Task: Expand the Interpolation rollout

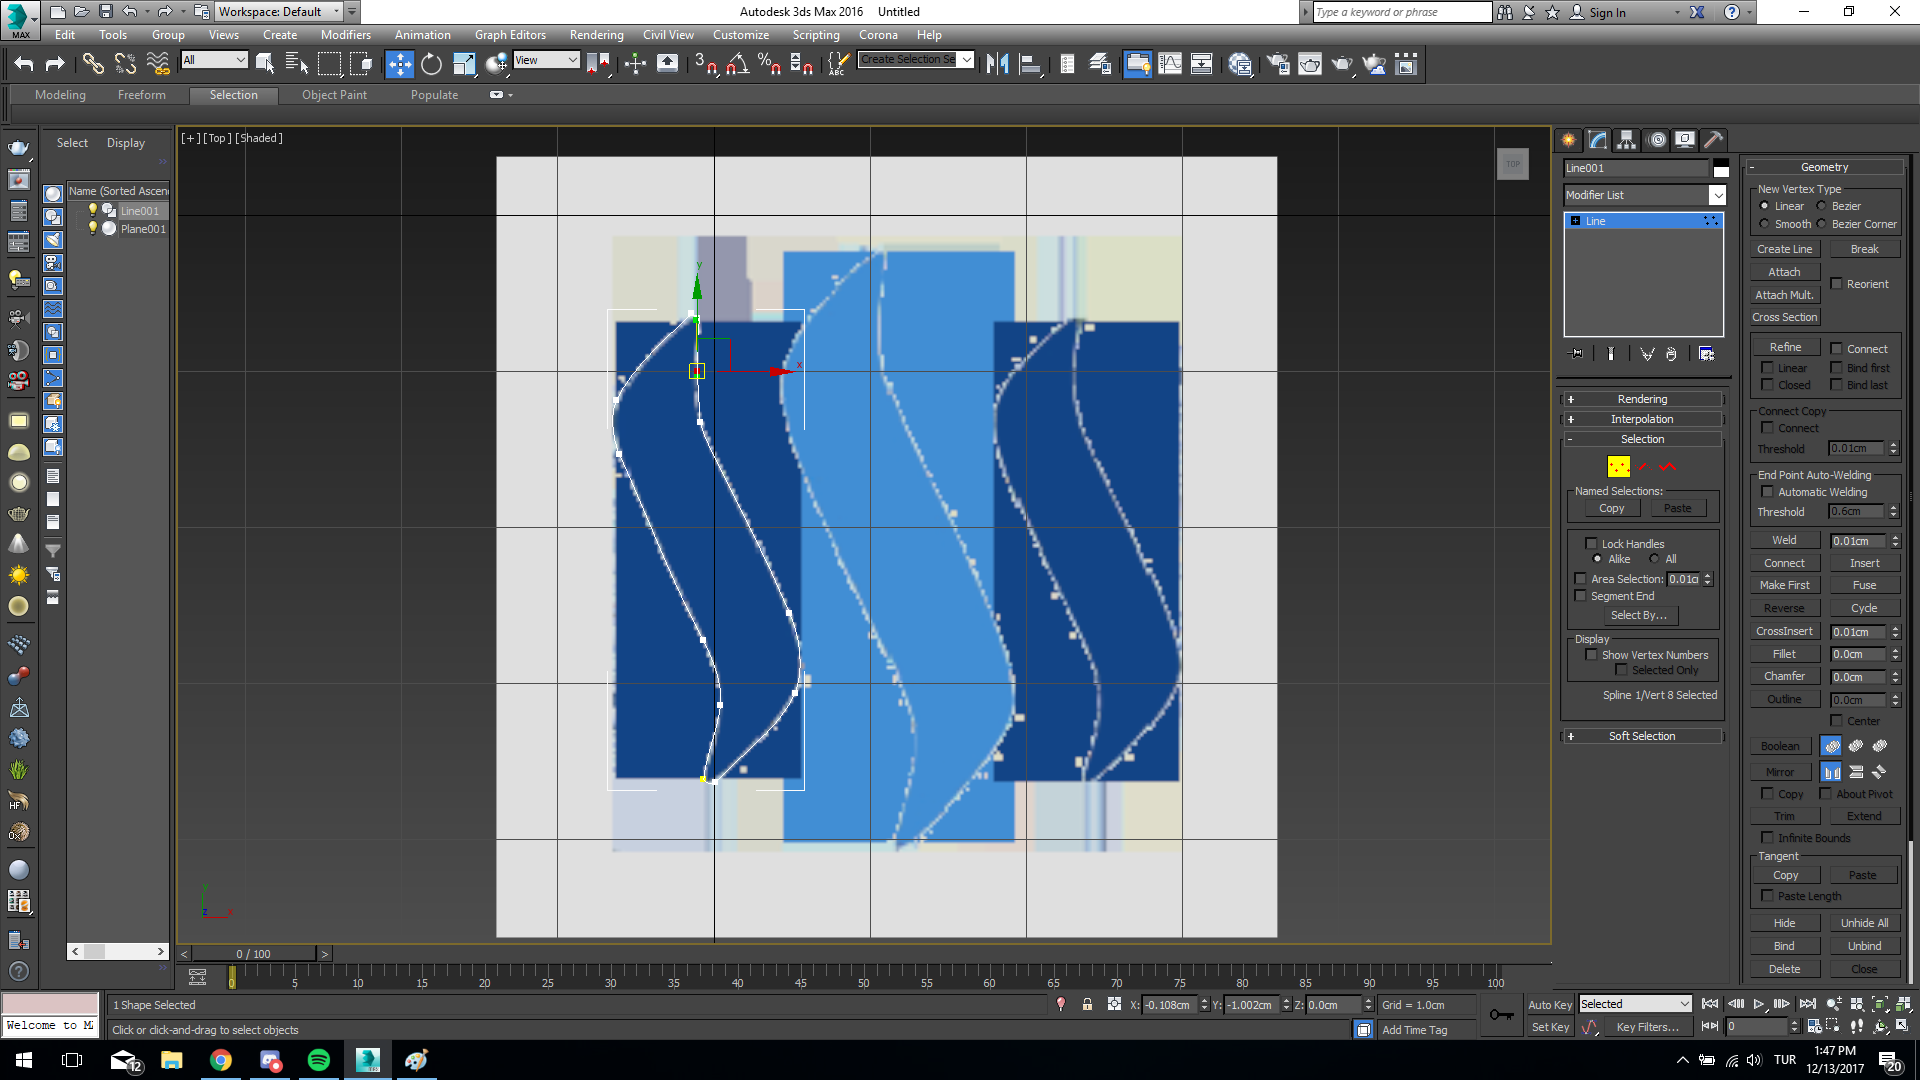Action: pos(1642,419)
